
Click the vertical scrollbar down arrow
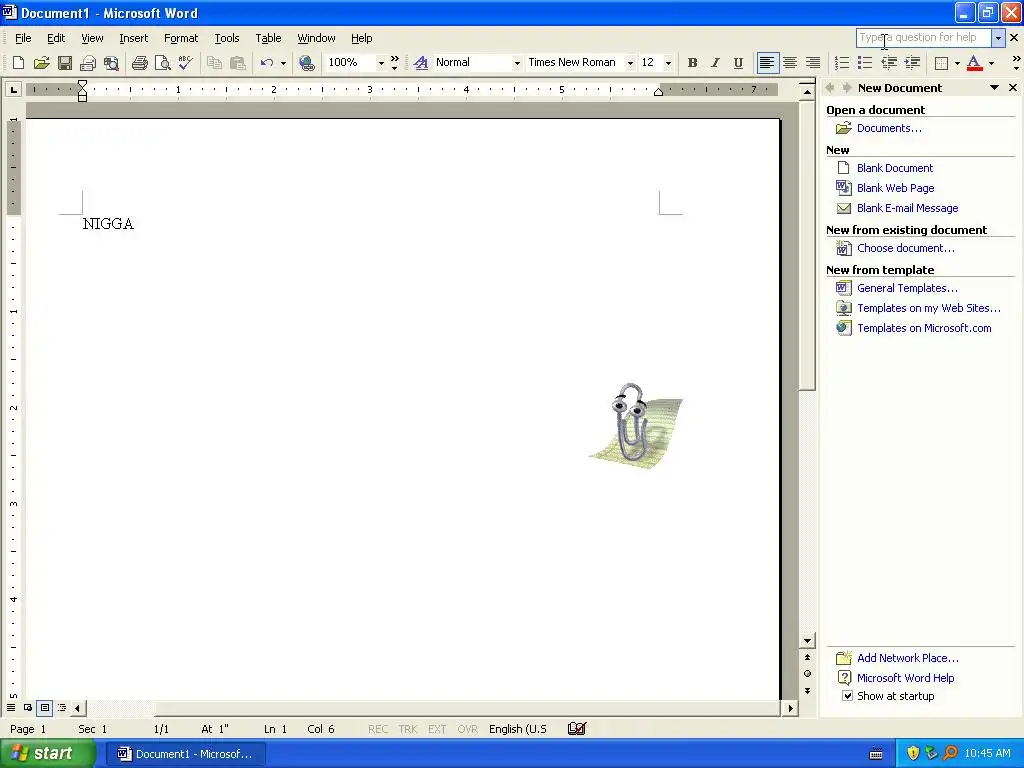807,641
